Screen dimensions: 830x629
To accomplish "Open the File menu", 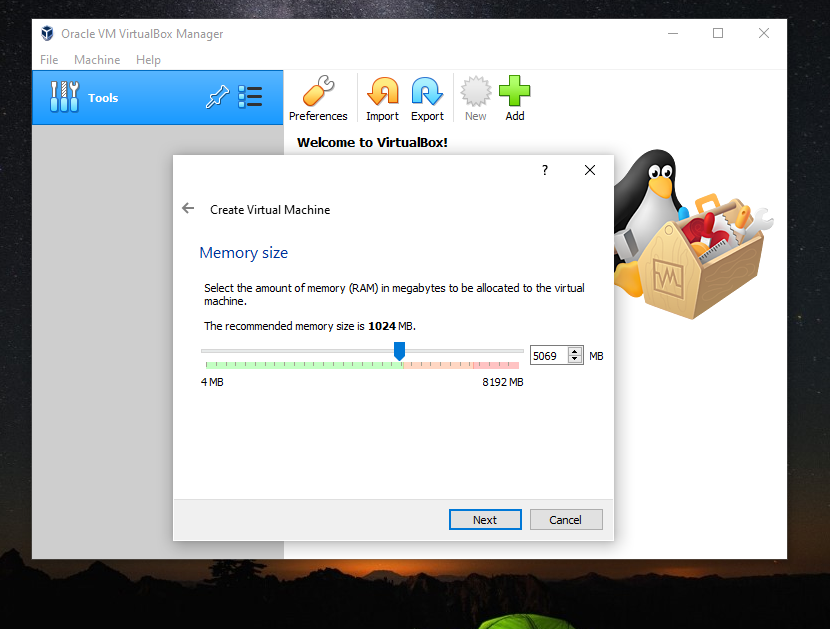I will tap(48, 60).
